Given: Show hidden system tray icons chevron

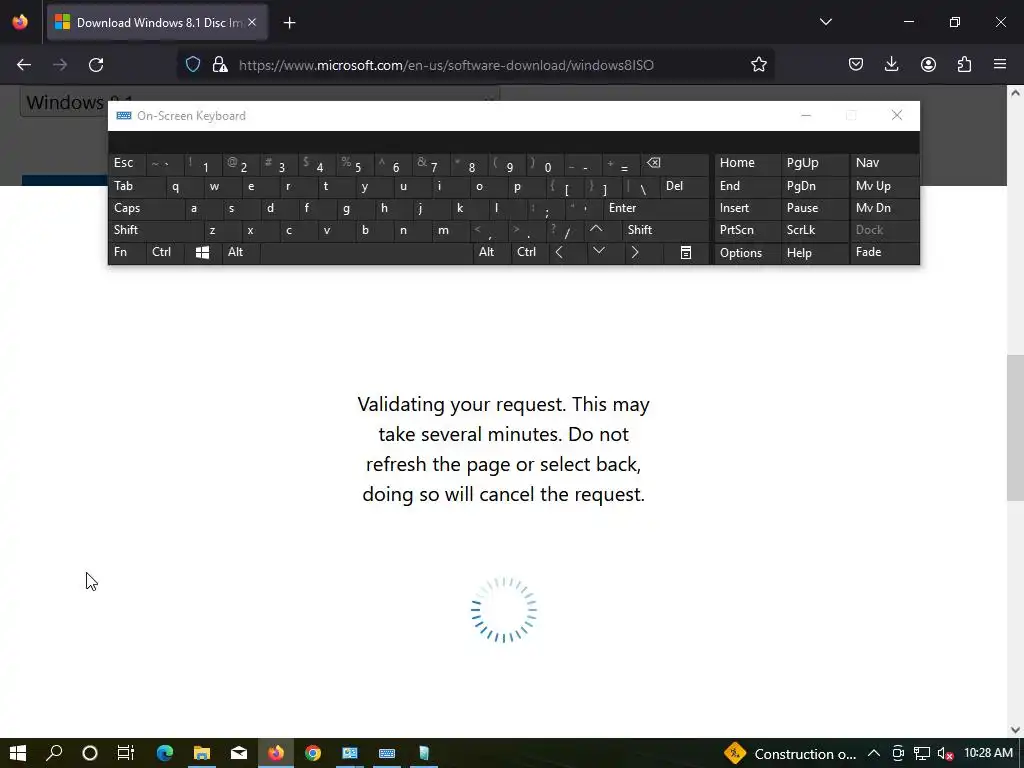Looking at the screenshot, I should pos(873,753).
